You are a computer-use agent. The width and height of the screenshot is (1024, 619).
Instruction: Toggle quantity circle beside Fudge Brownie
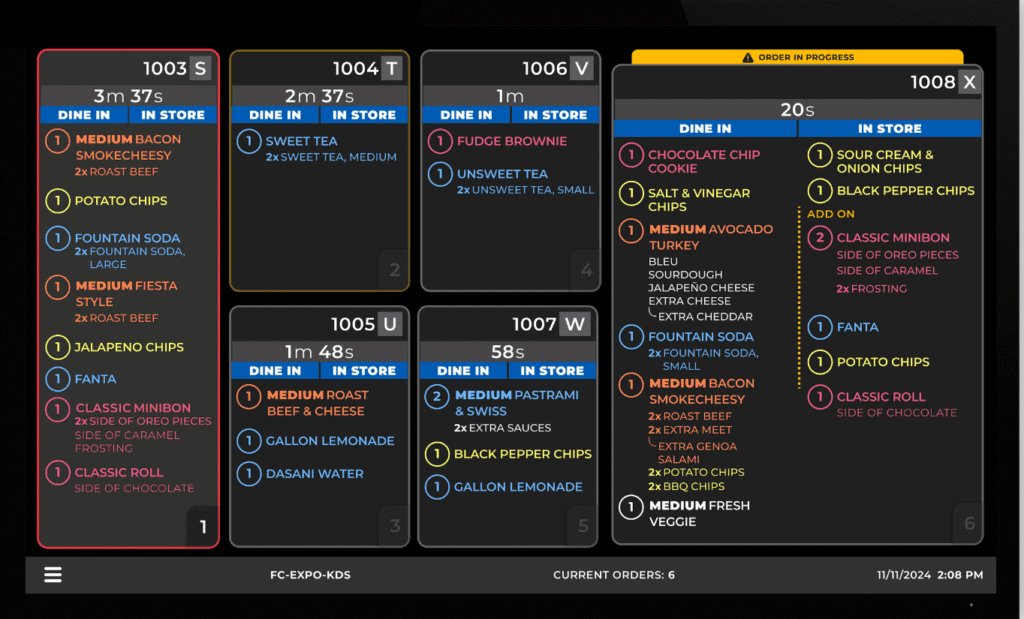tap(439, 141)
